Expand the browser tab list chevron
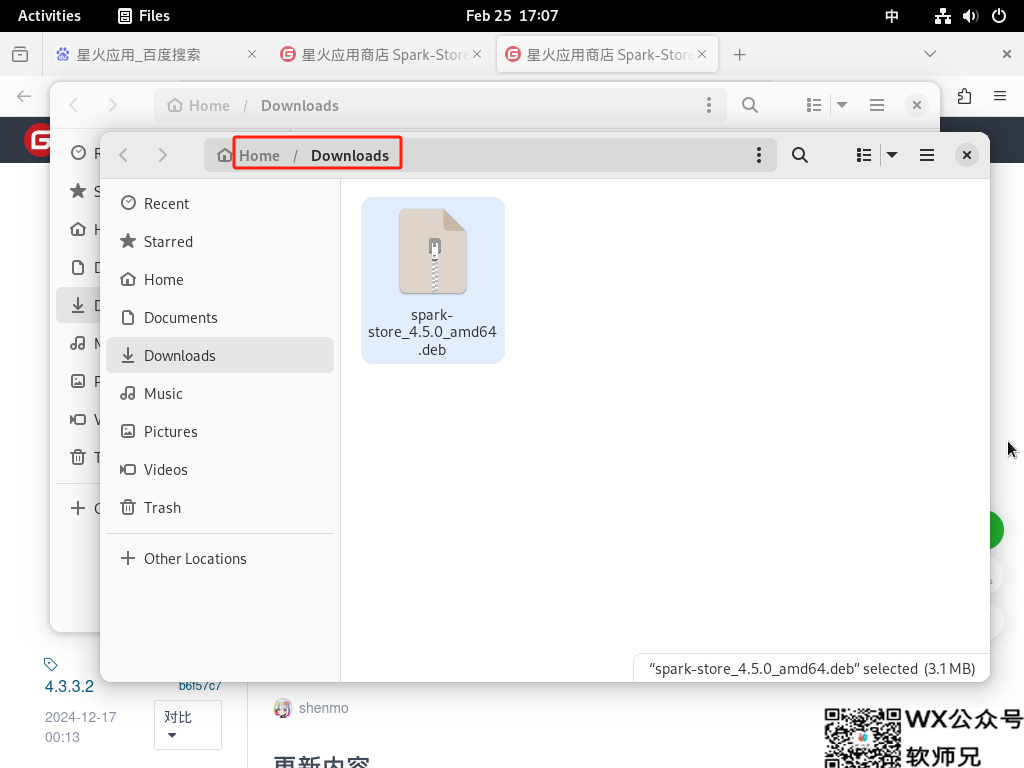Image resolution: width=1024 pixels, height=768 pixels. [x=930, y=54]
